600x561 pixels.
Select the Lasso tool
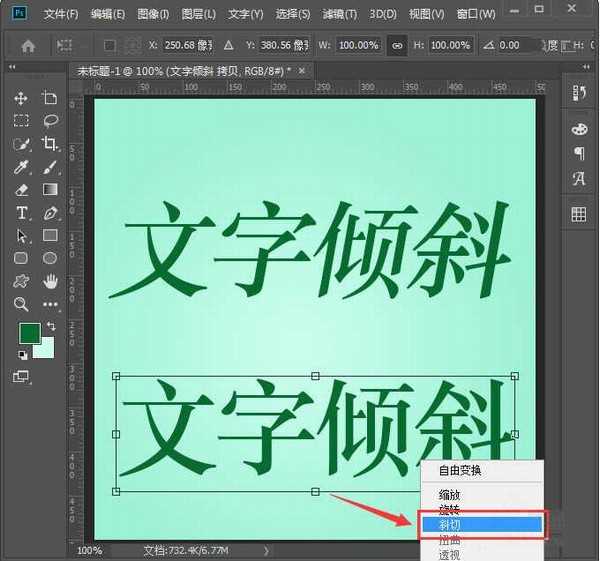click(x=50, y=121)
